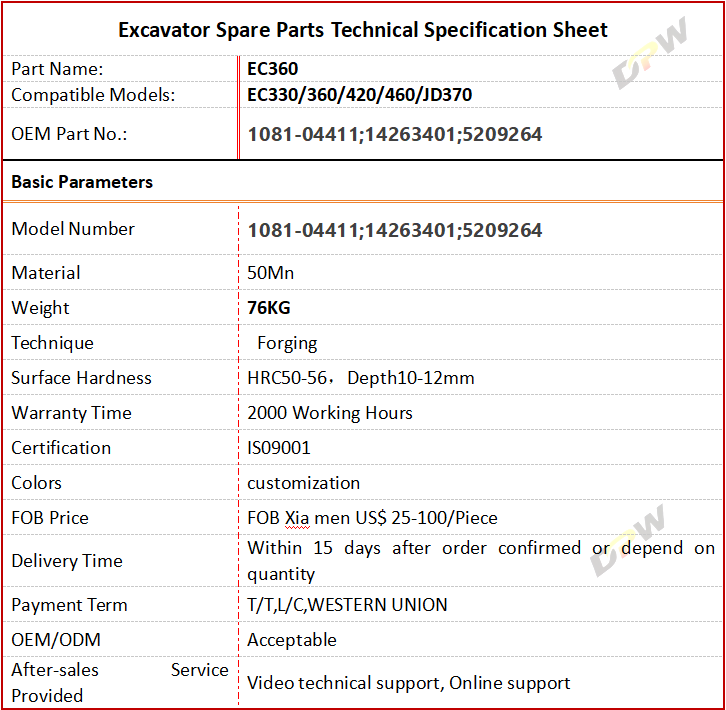
Task: Select the 'Model Number' label
Action: 73,229
